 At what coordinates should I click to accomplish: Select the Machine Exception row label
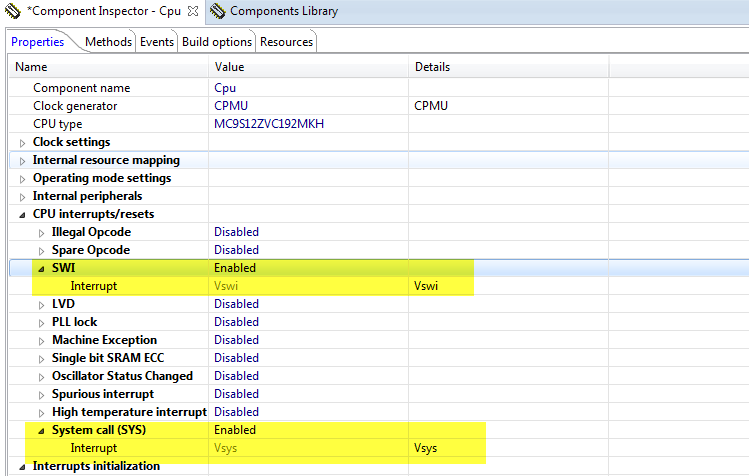click(x=104, y=340)
